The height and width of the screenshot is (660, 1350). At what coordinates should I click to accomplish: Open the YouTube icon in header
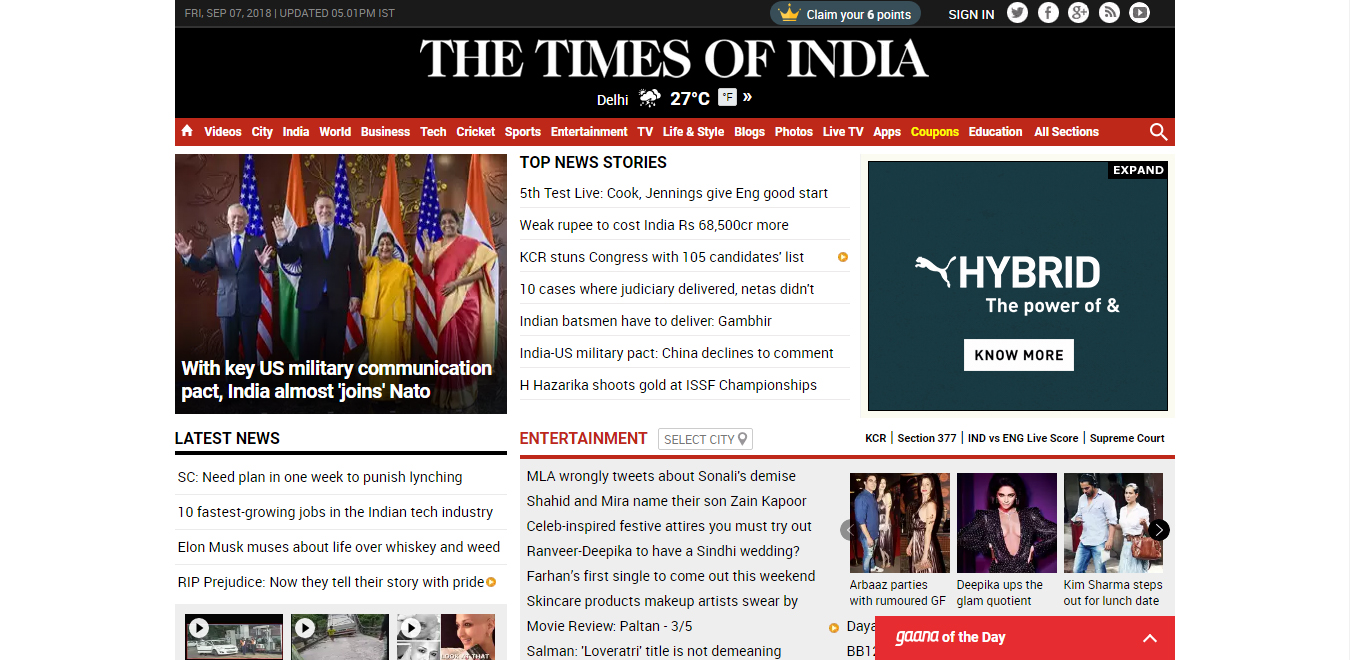point(1139,13)
